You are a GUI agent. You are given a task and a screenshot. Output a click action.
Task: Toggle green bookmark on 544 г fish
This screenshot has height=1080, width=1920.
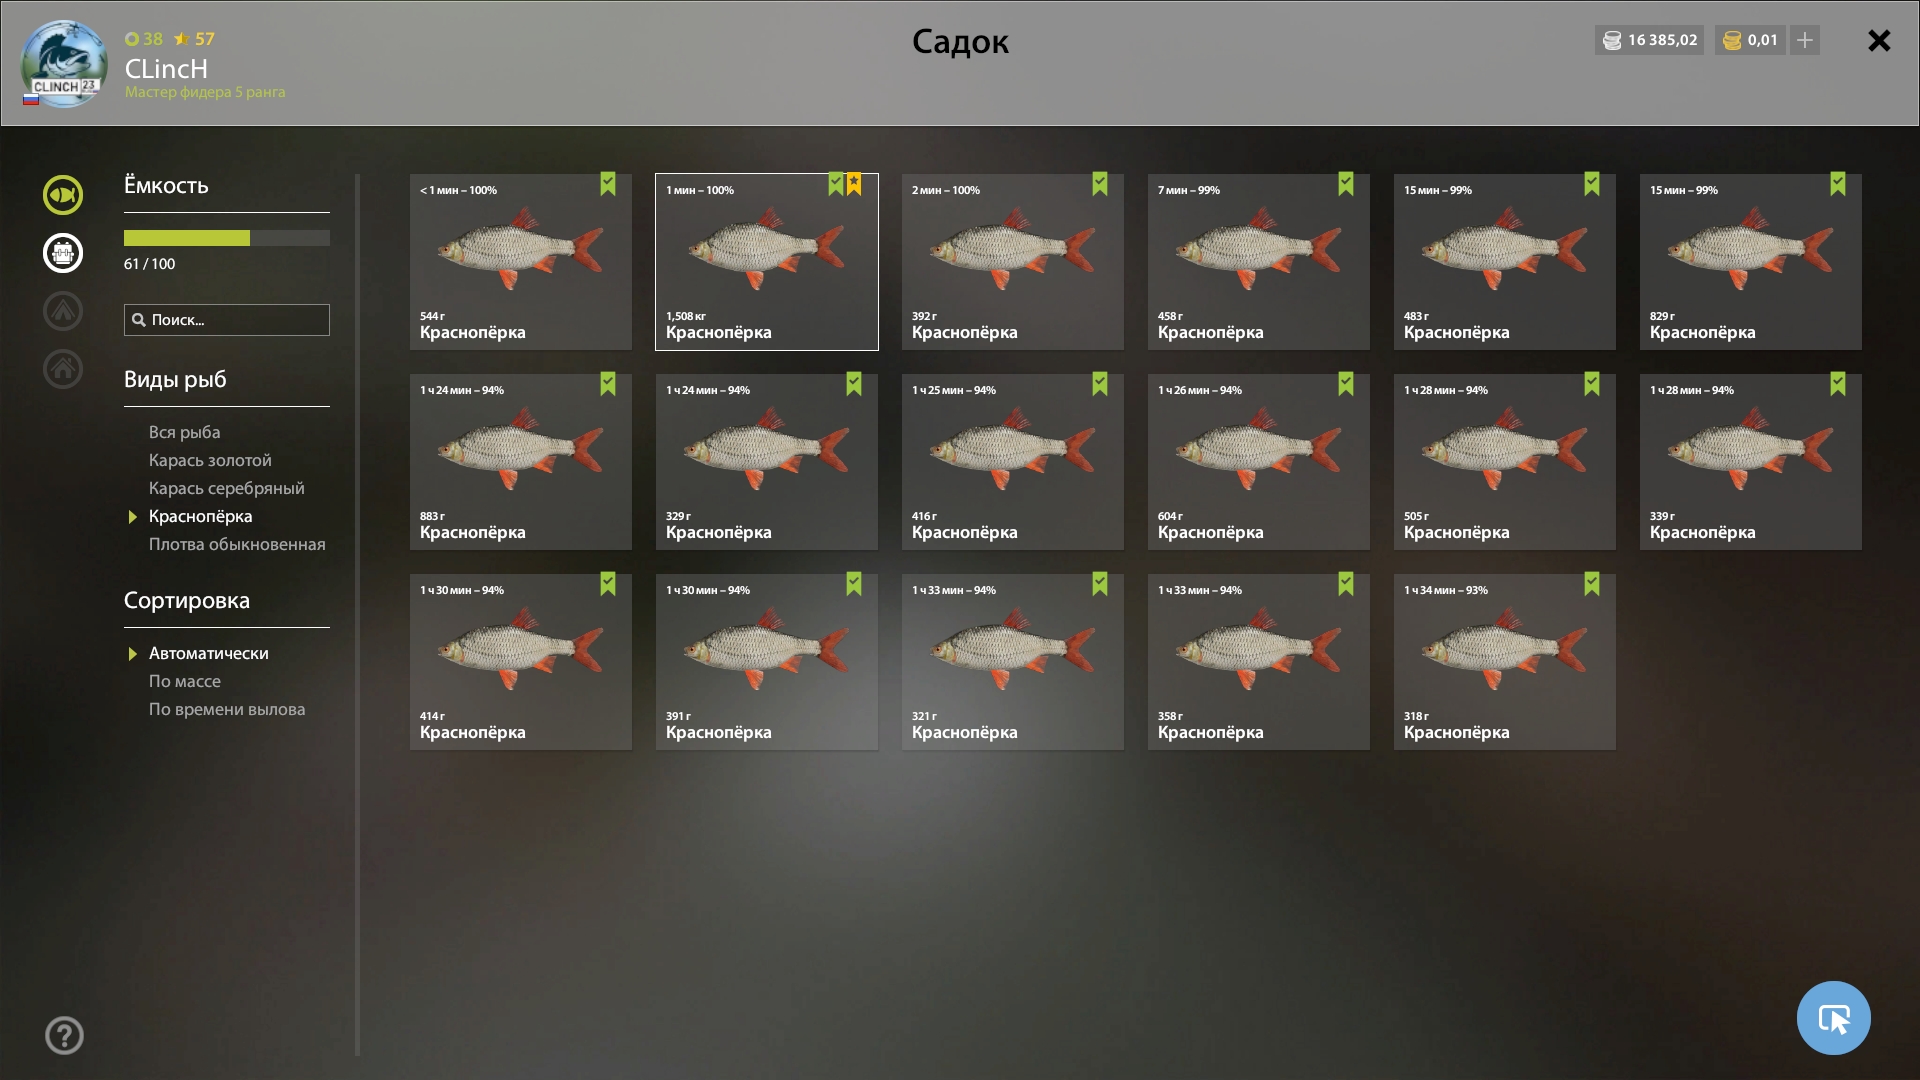click(608, 184)
